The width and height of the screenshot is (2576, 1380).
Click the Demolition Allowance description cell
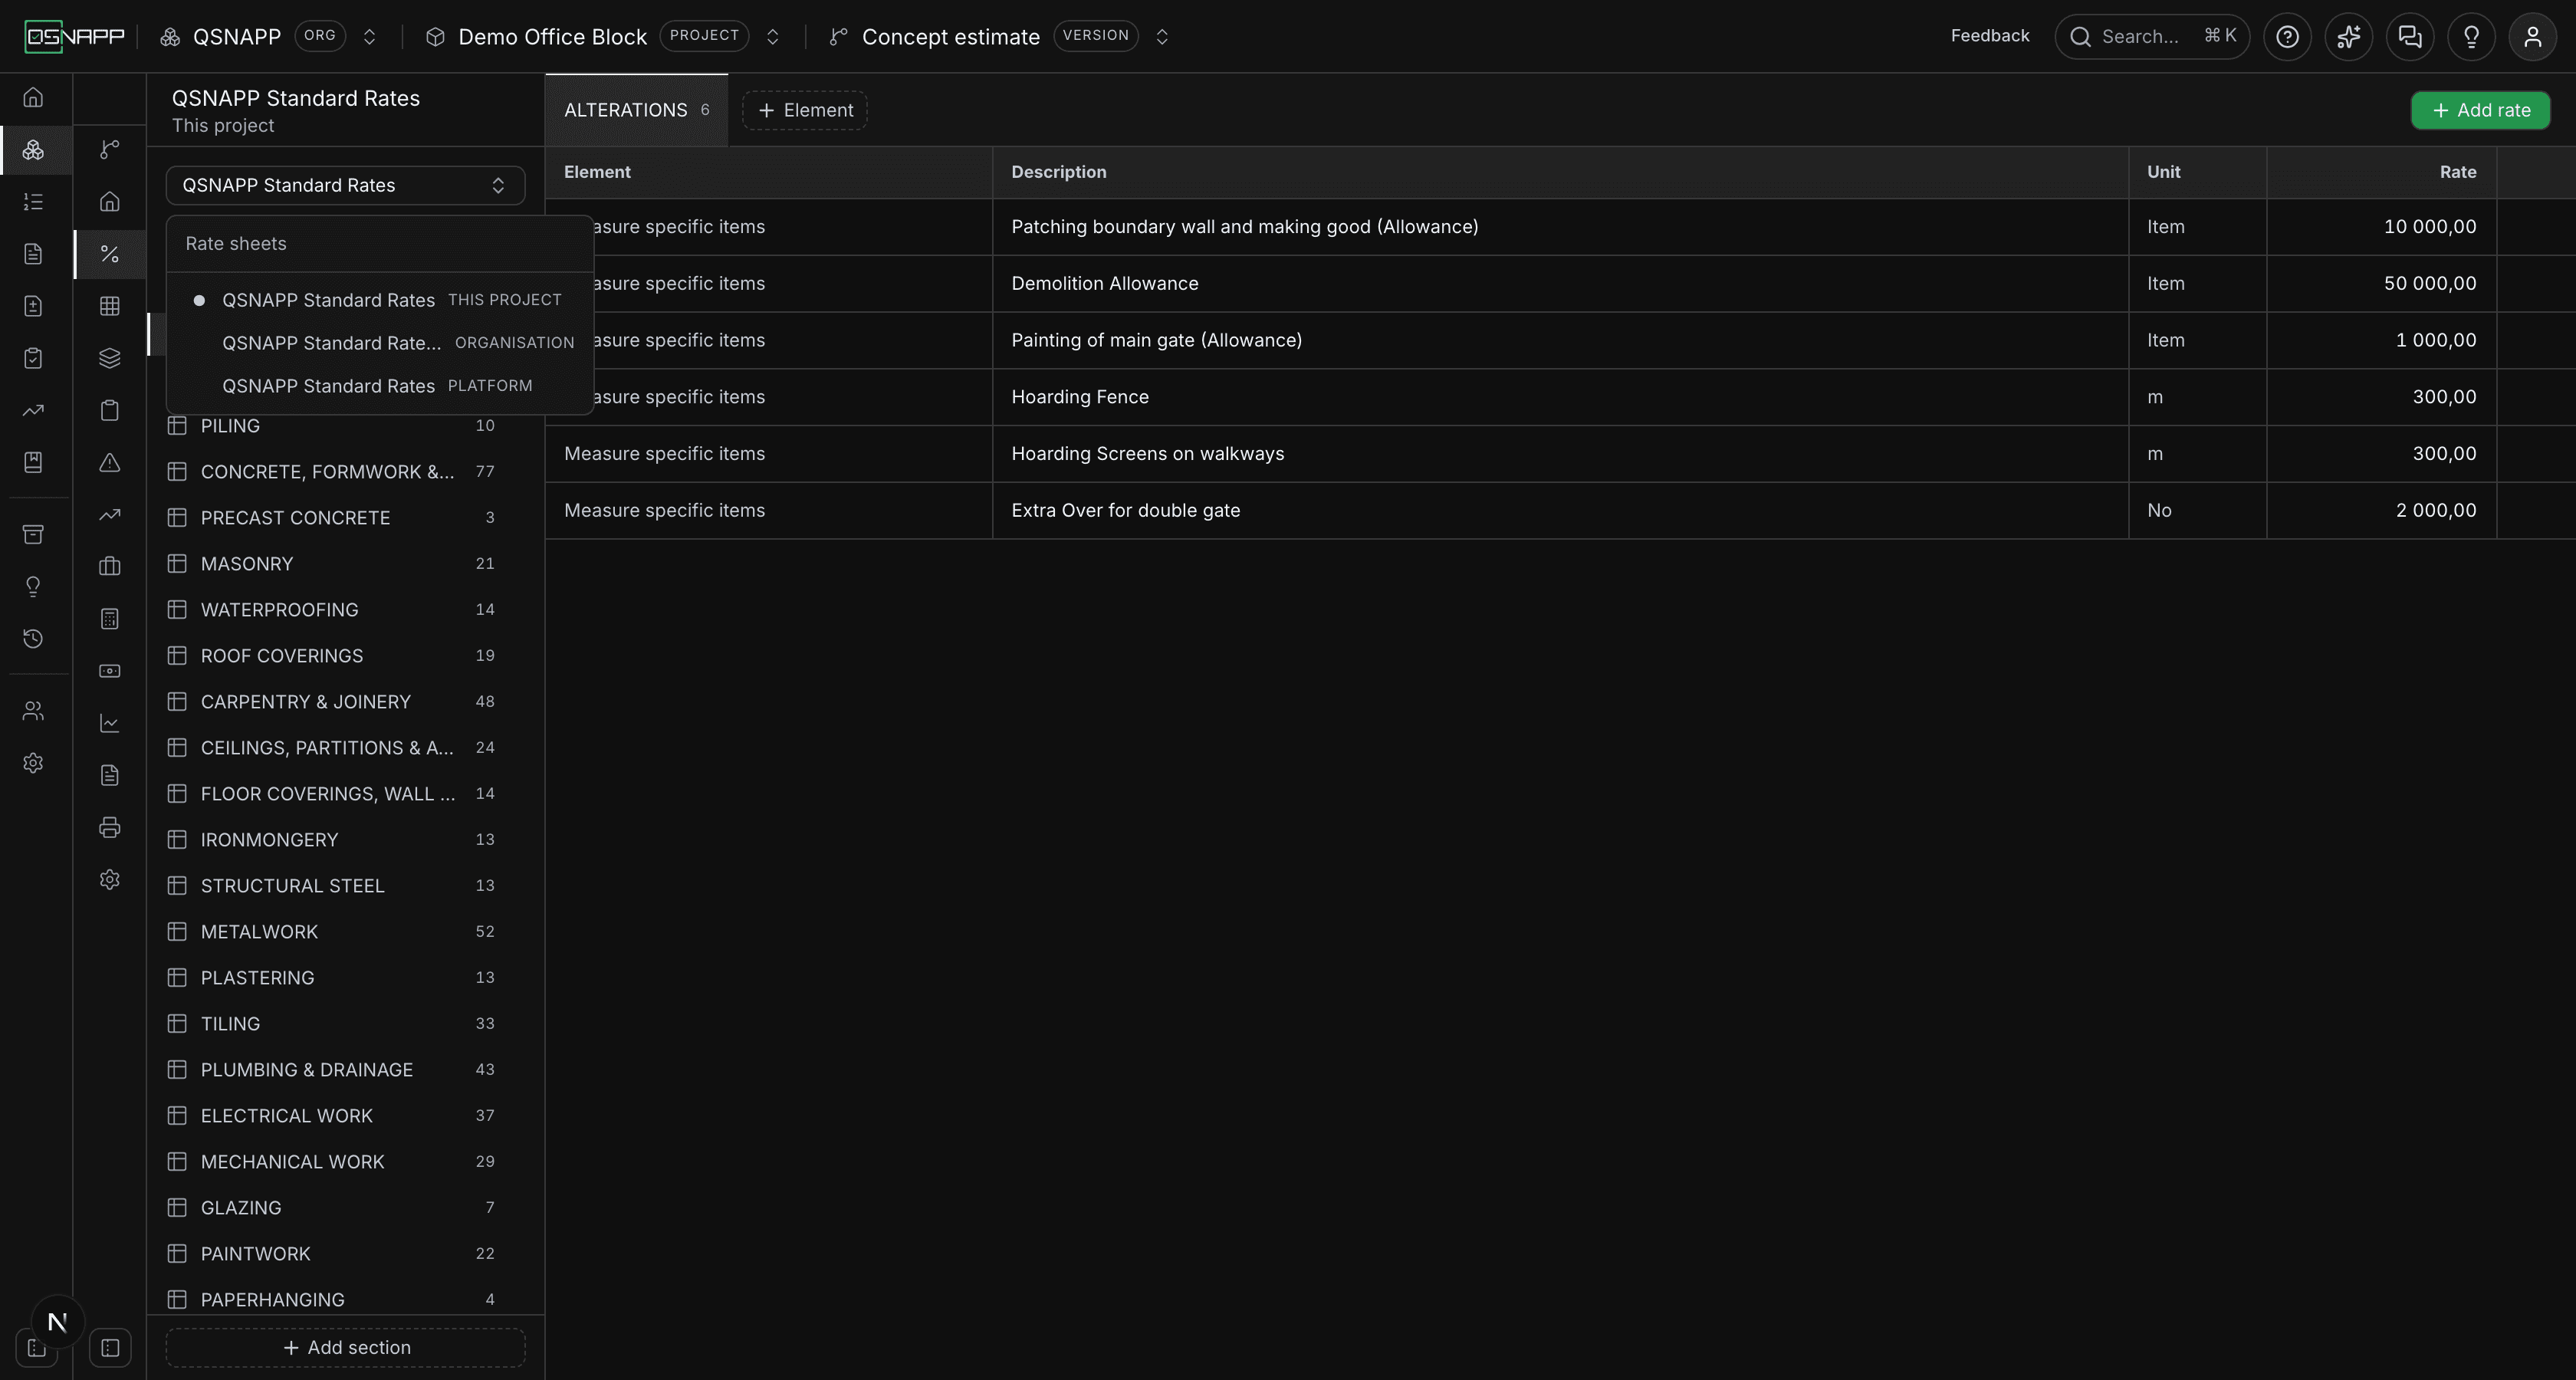pos(1560,284)
